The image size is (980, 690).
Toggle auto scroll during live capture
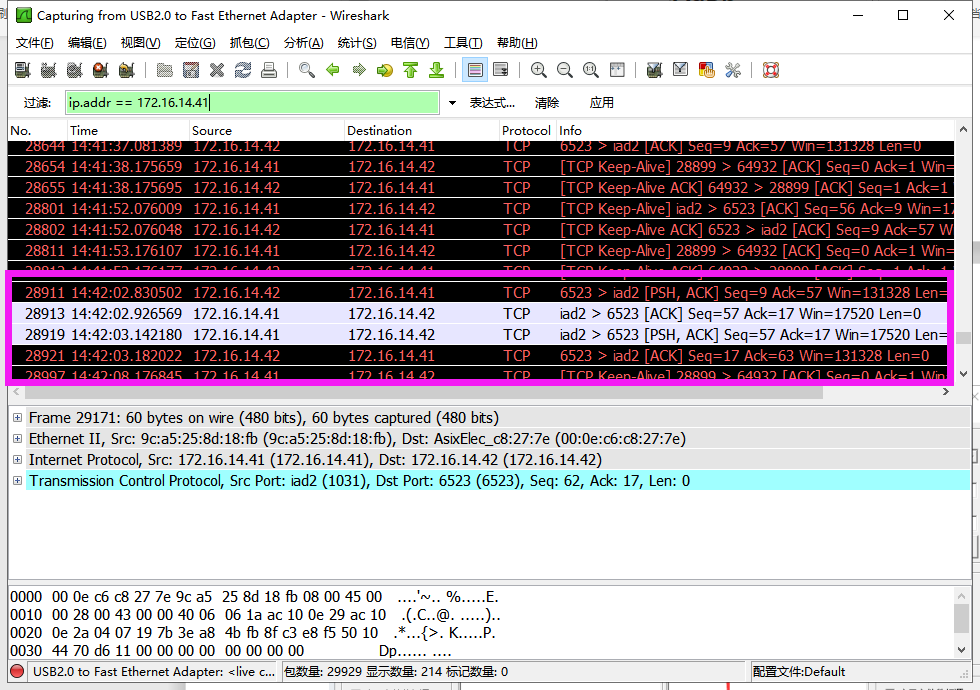point(501,70)
